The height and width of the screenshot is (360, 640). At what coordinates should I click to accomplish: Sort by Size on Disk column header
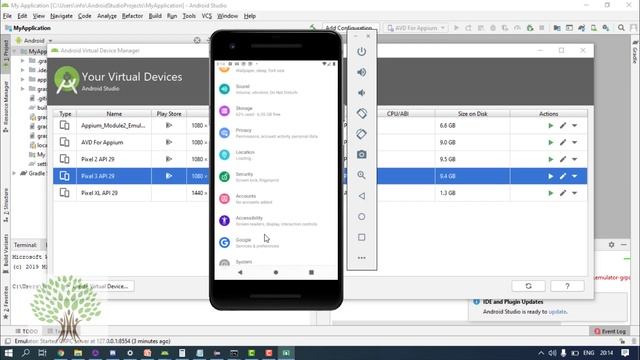(472, 114)
